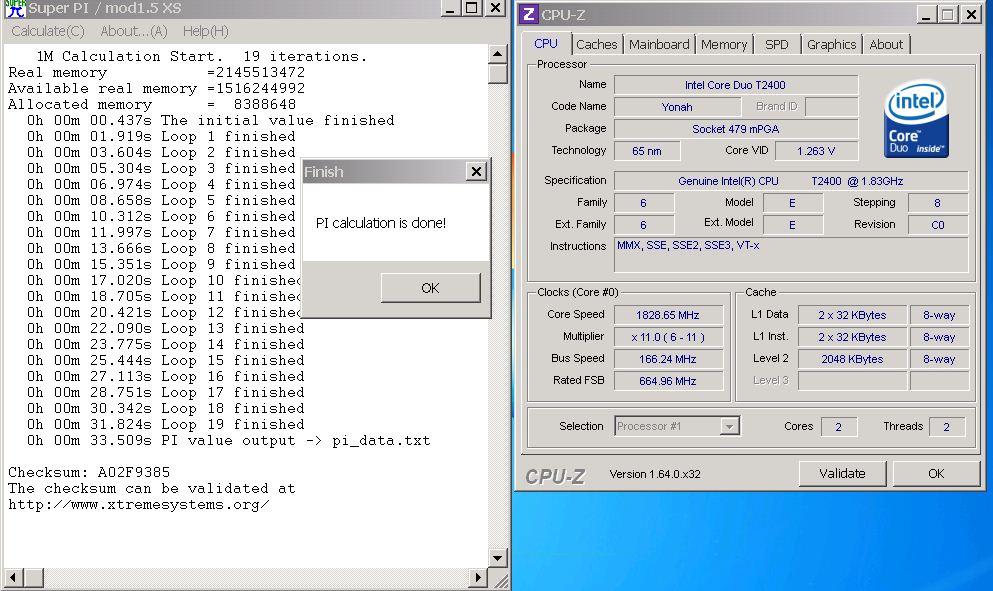The width and height of the screenshot is (993, 591).
Task: Click the Cores value '2'
Action: tap(838, 427)
